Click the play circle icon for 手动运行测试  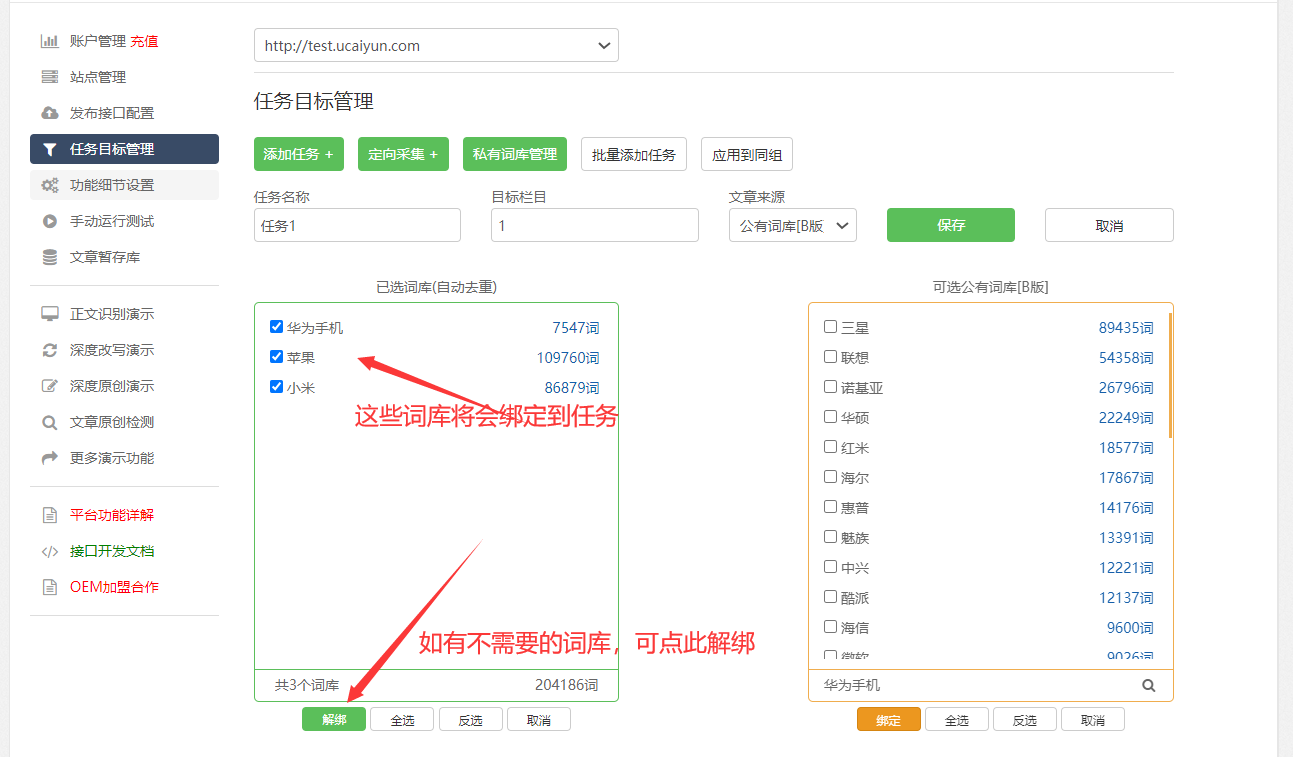pos(49,221)
